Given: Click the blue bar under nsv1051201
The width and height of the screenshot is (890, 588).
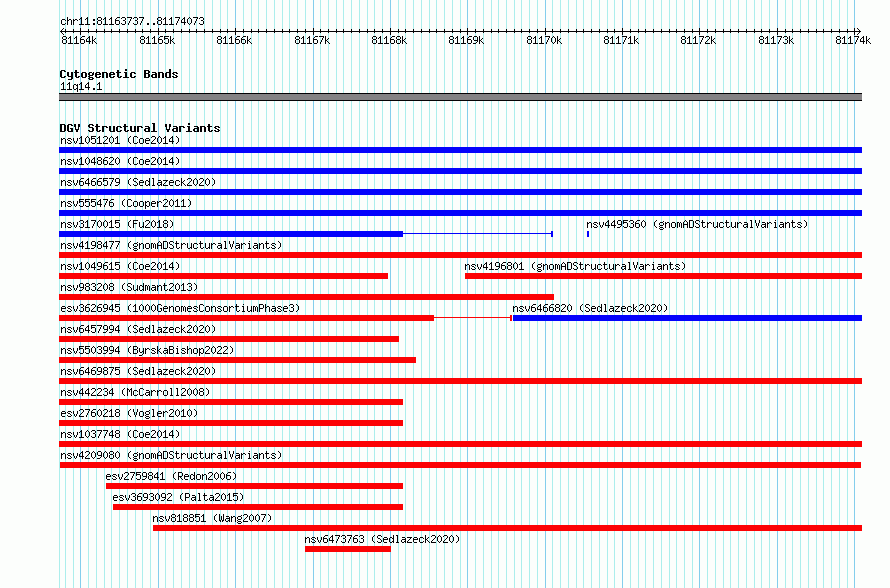Looking at the screenshot, I should coord(460,150).
